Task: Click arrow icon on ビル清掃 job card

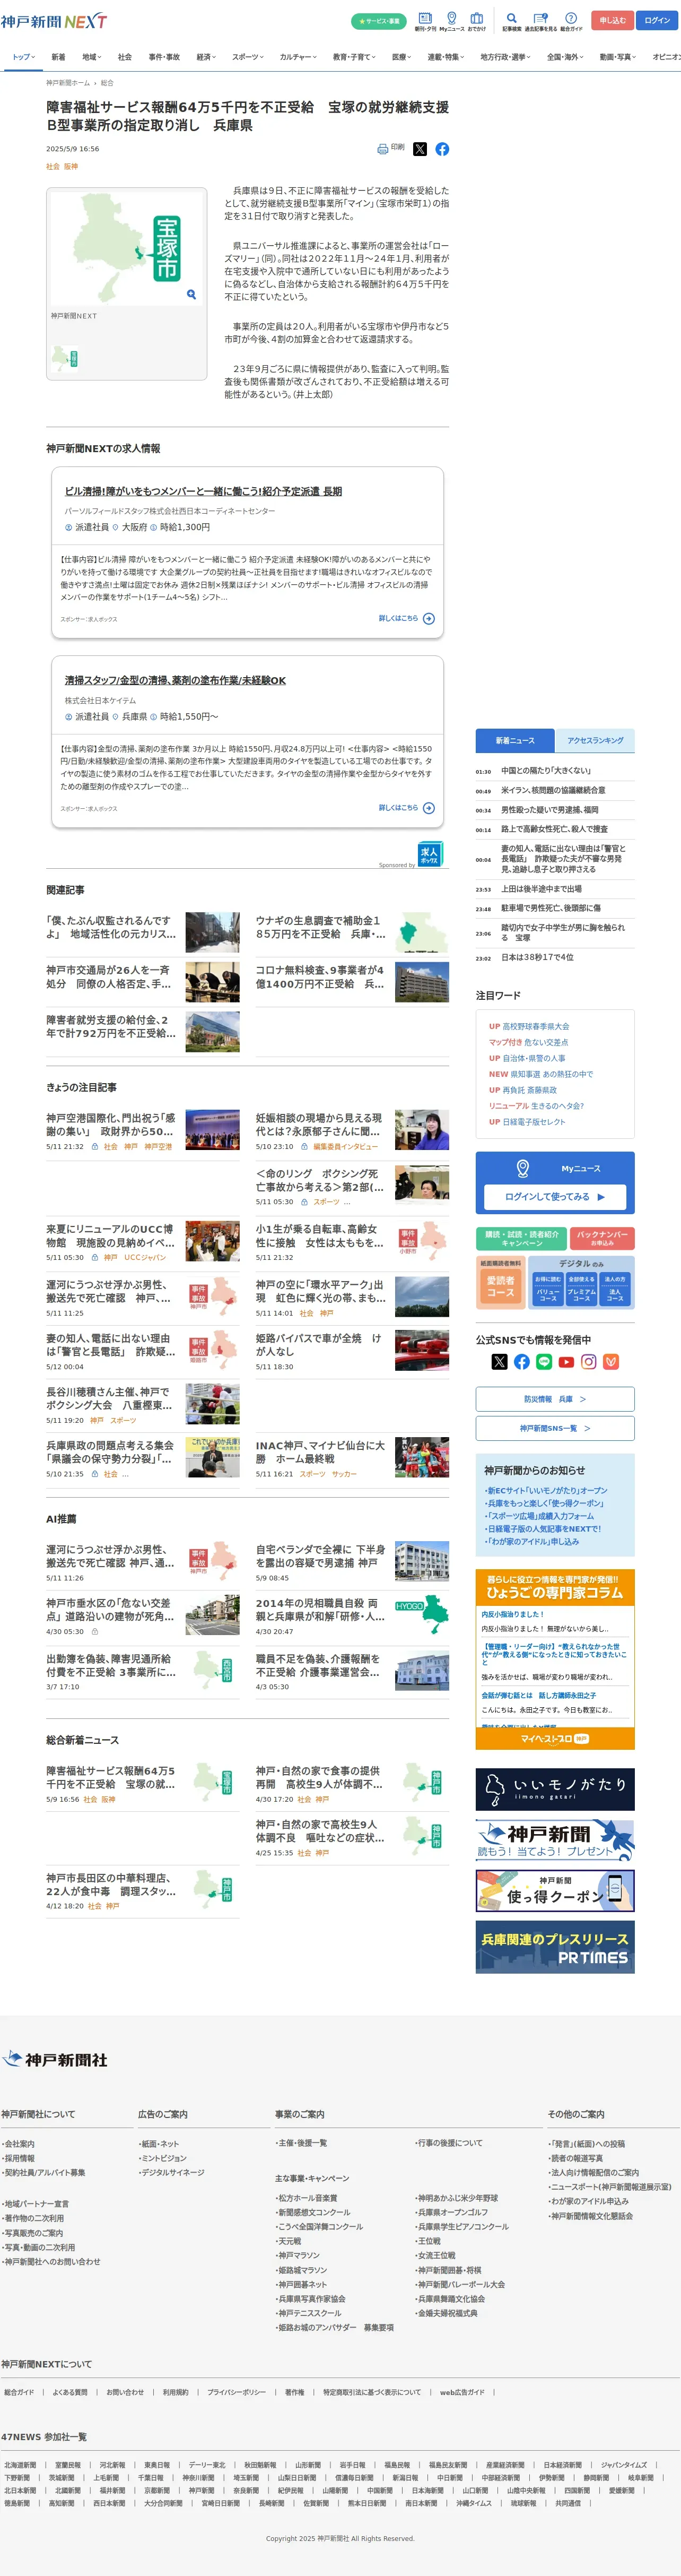Action: coord(429,619)
